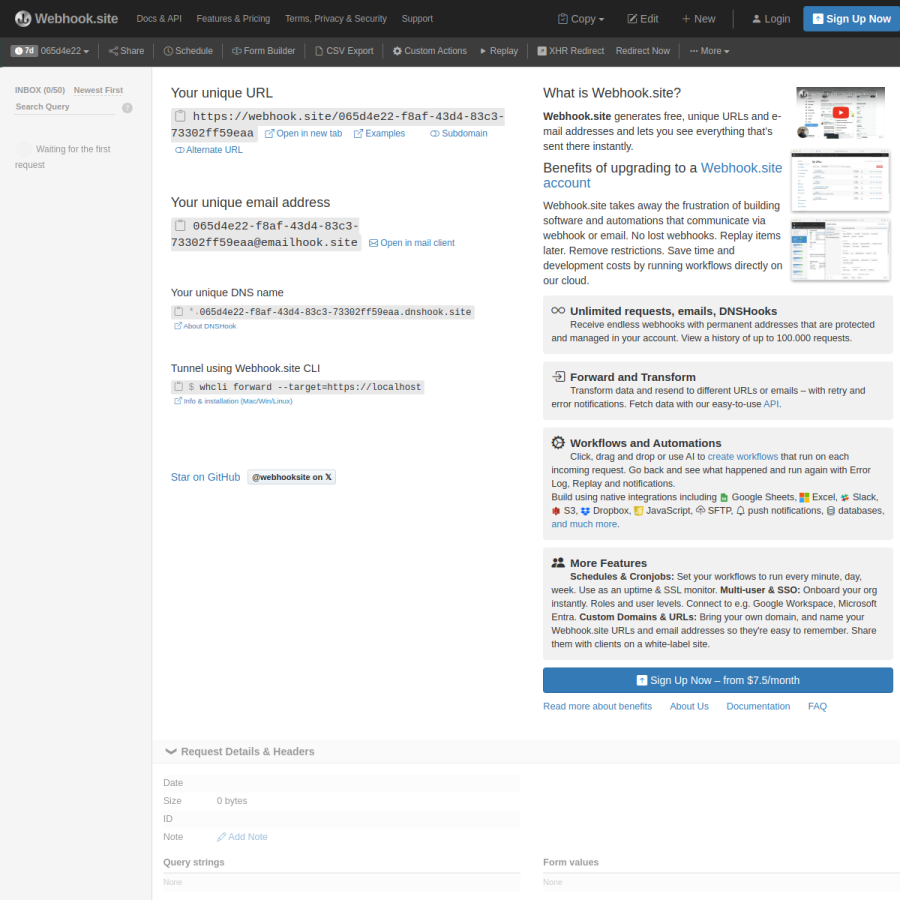Copy the whcli forward command clipboard icon
900x900 pixels.
179,386
